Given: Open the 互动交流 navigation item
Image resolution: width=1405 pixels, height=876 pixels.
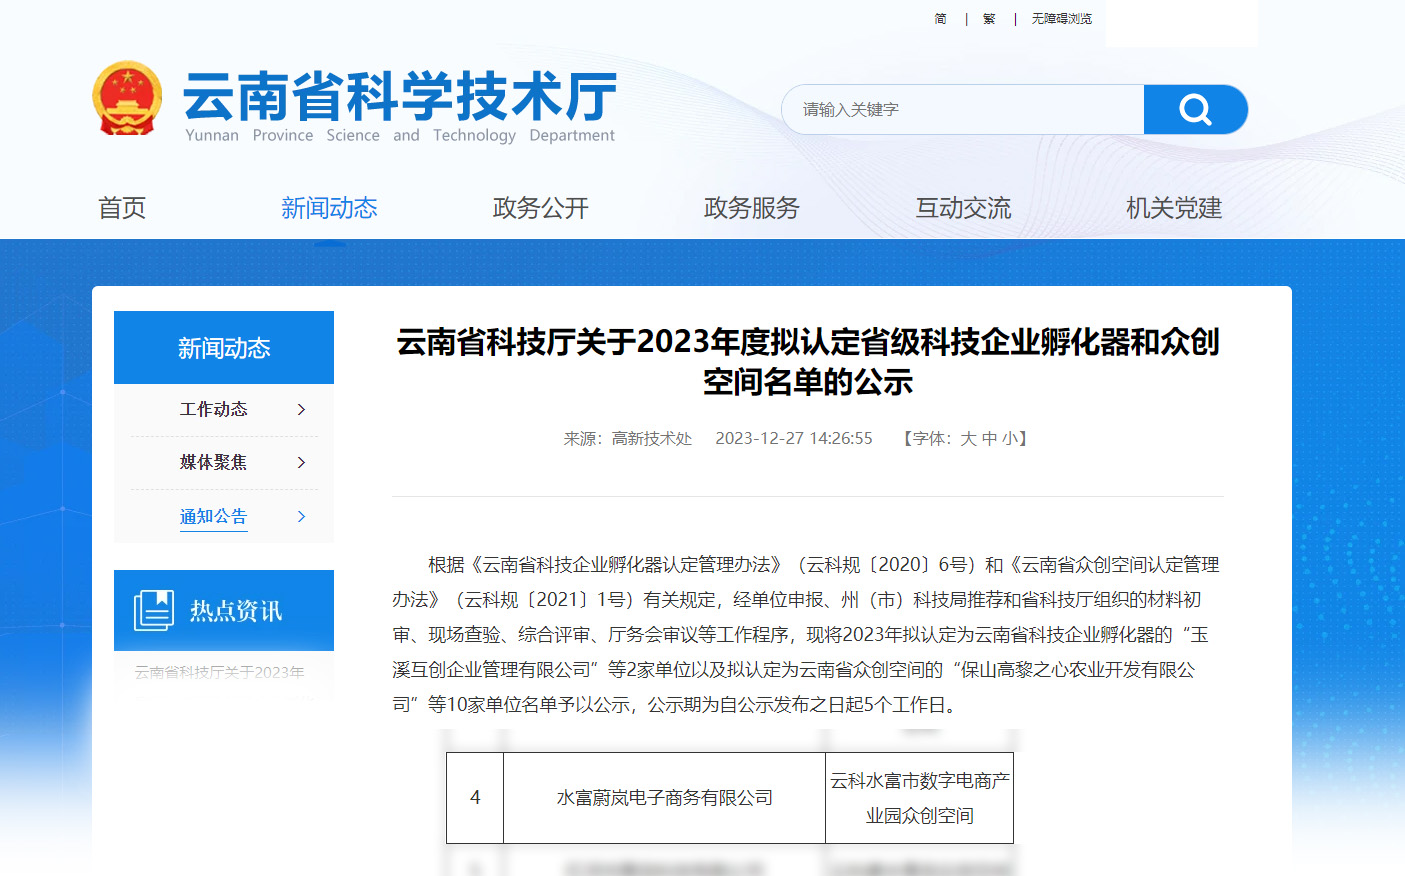Looking at the screenshot, I should coord(963,208).
